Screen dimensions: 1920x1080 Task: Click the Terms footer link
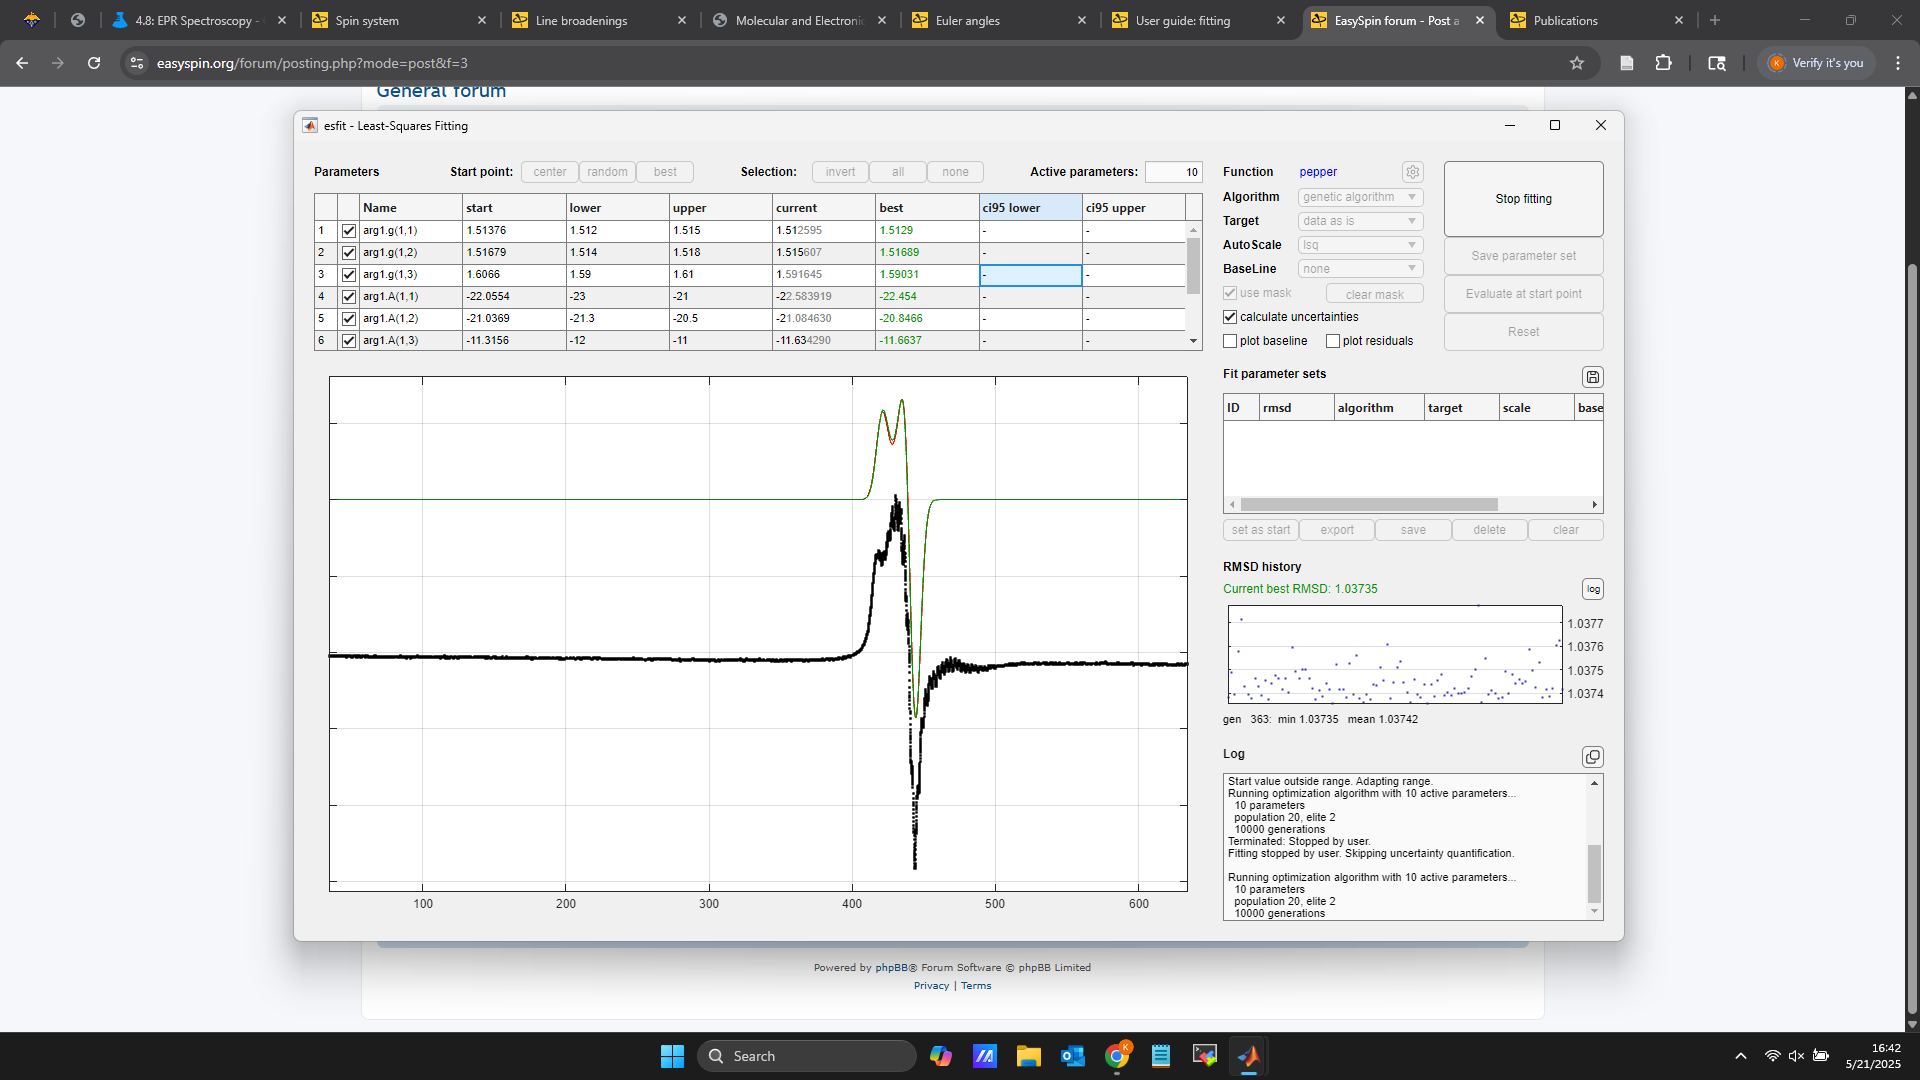pyautogui.click(x=976, y=986)
